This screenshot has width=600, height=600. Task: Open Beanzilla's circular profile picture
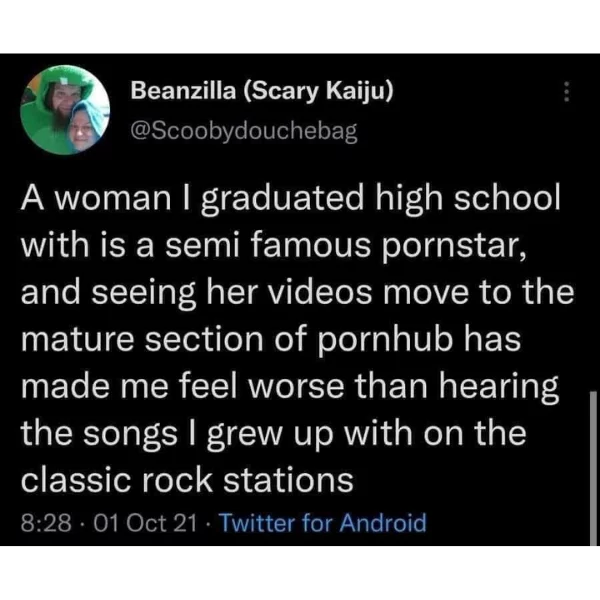tap(65, 110)
